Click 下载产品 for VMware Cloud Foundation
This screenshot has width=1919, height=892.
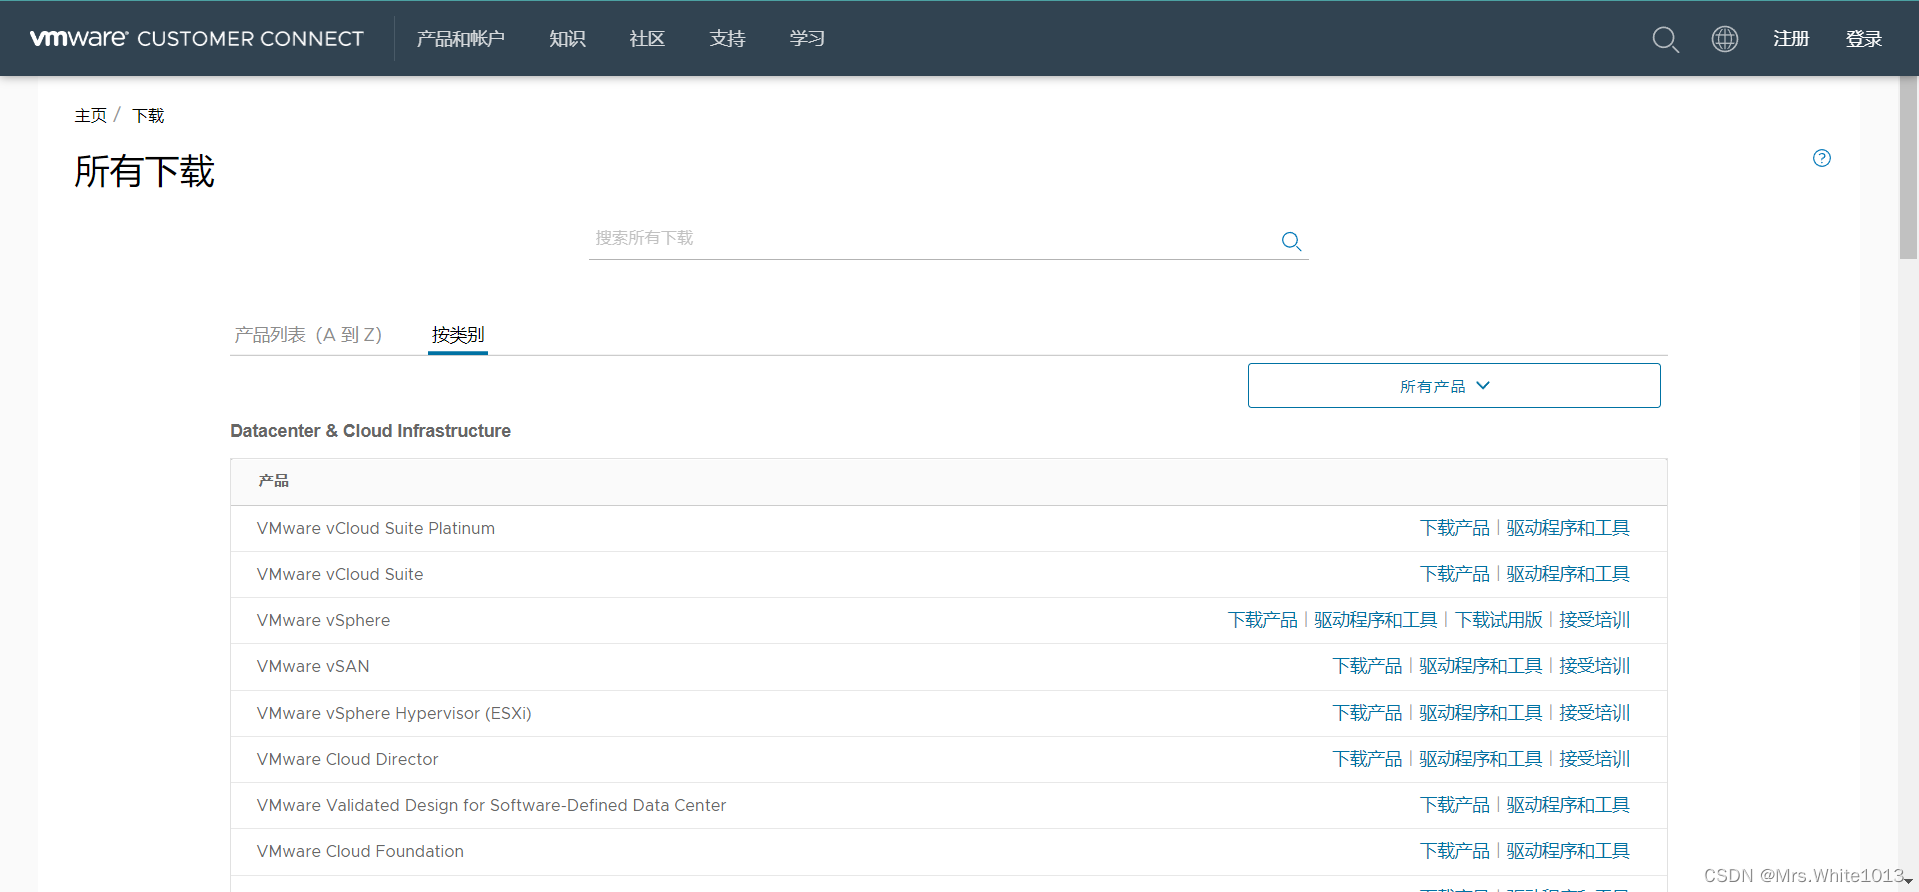[x=1454, y=851]
